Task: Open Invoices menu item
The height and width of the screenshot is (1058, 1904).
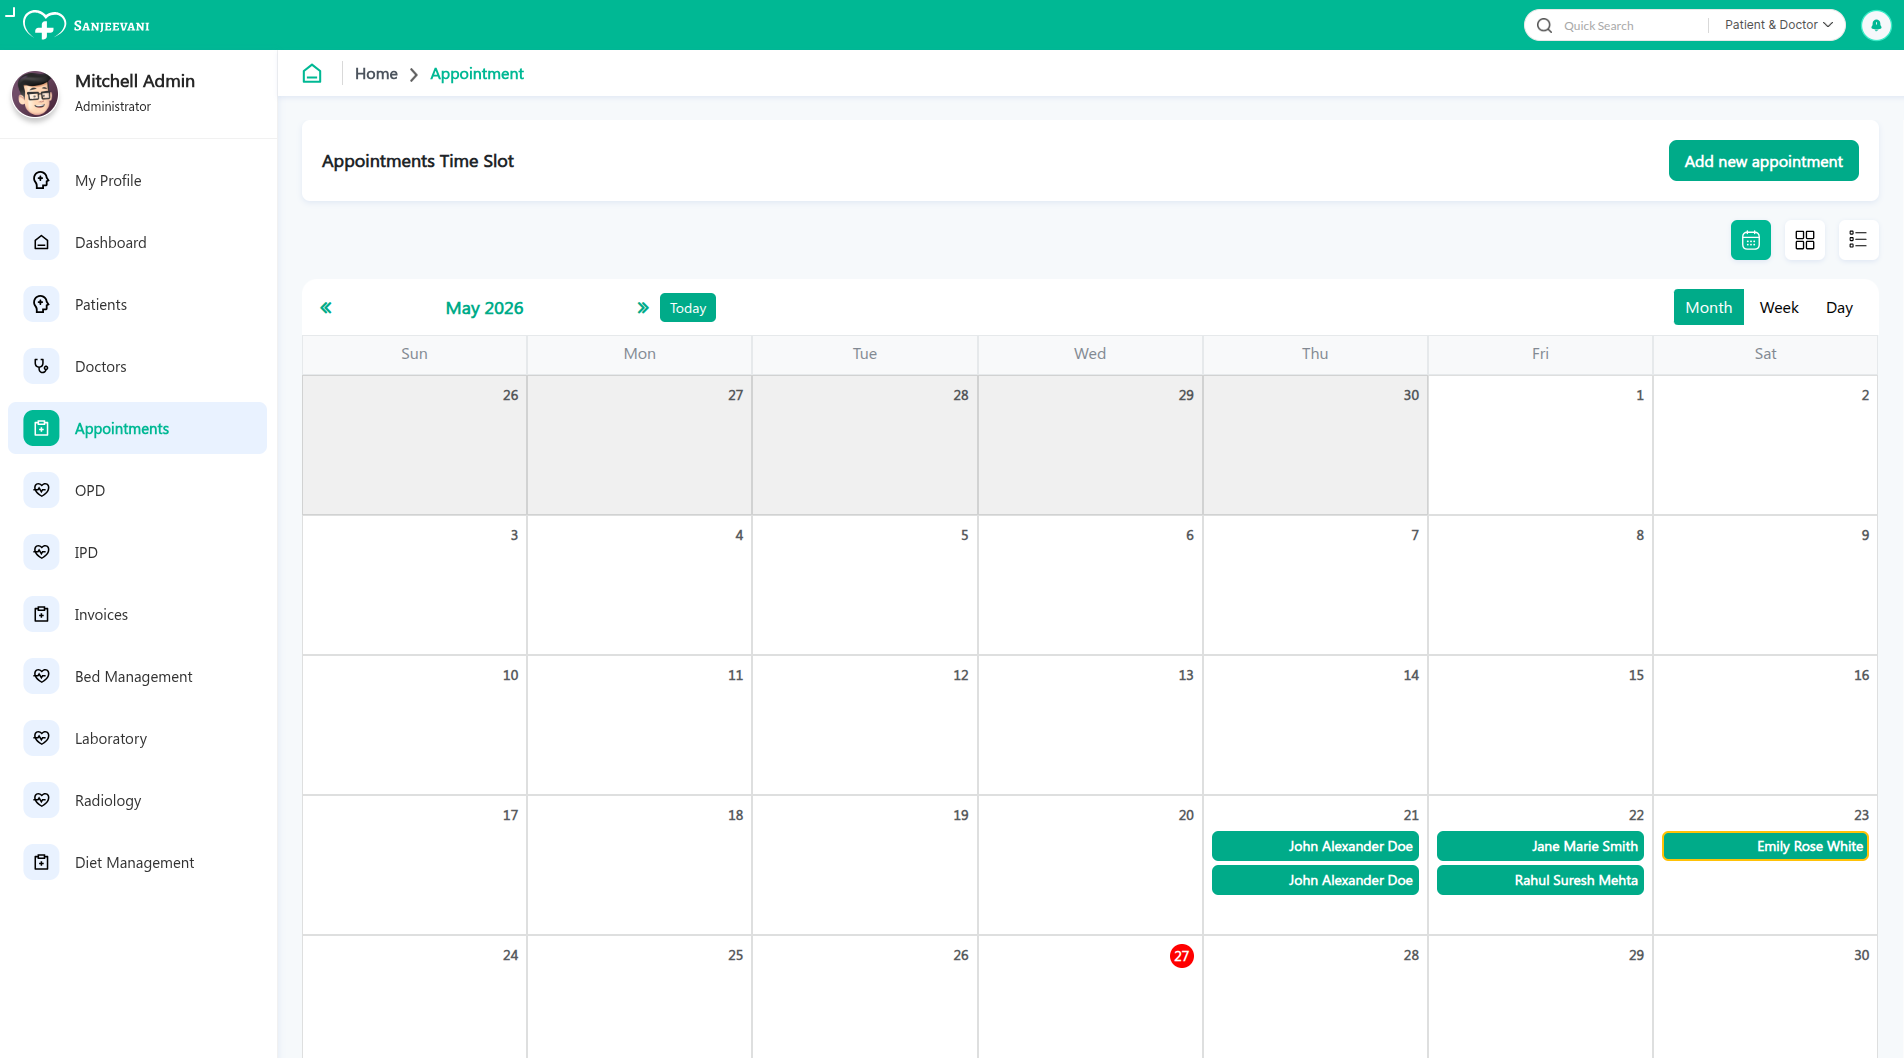Action: pos(138,614)
